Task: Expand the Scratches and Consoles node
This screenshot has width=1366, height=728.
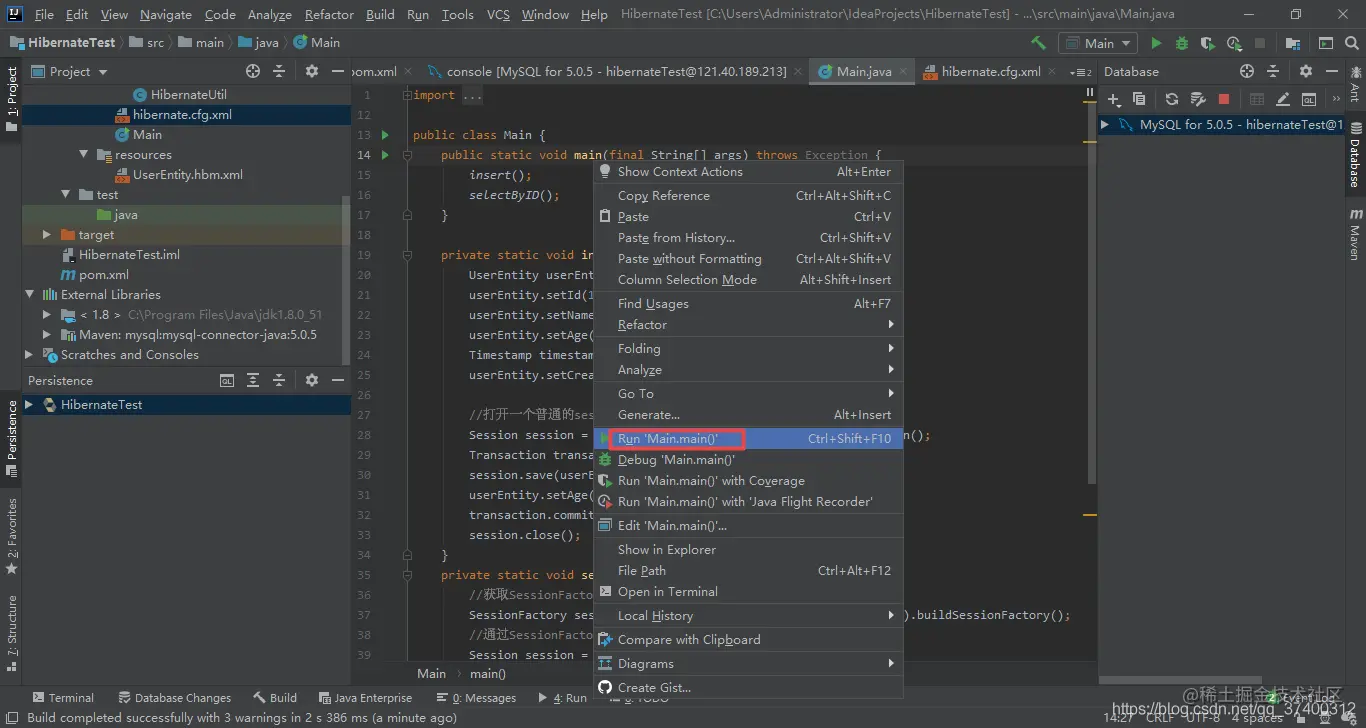Action: (x=29, y=355)
